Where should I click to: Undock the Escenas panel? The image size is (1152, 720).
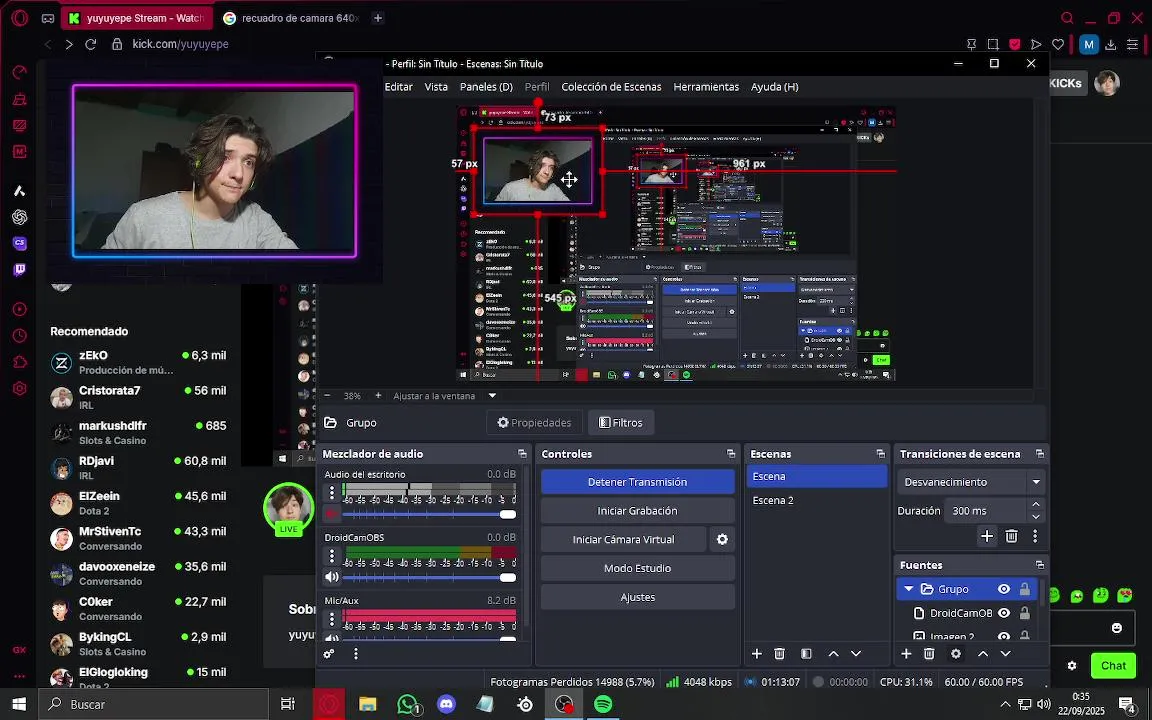coord(881,454)
